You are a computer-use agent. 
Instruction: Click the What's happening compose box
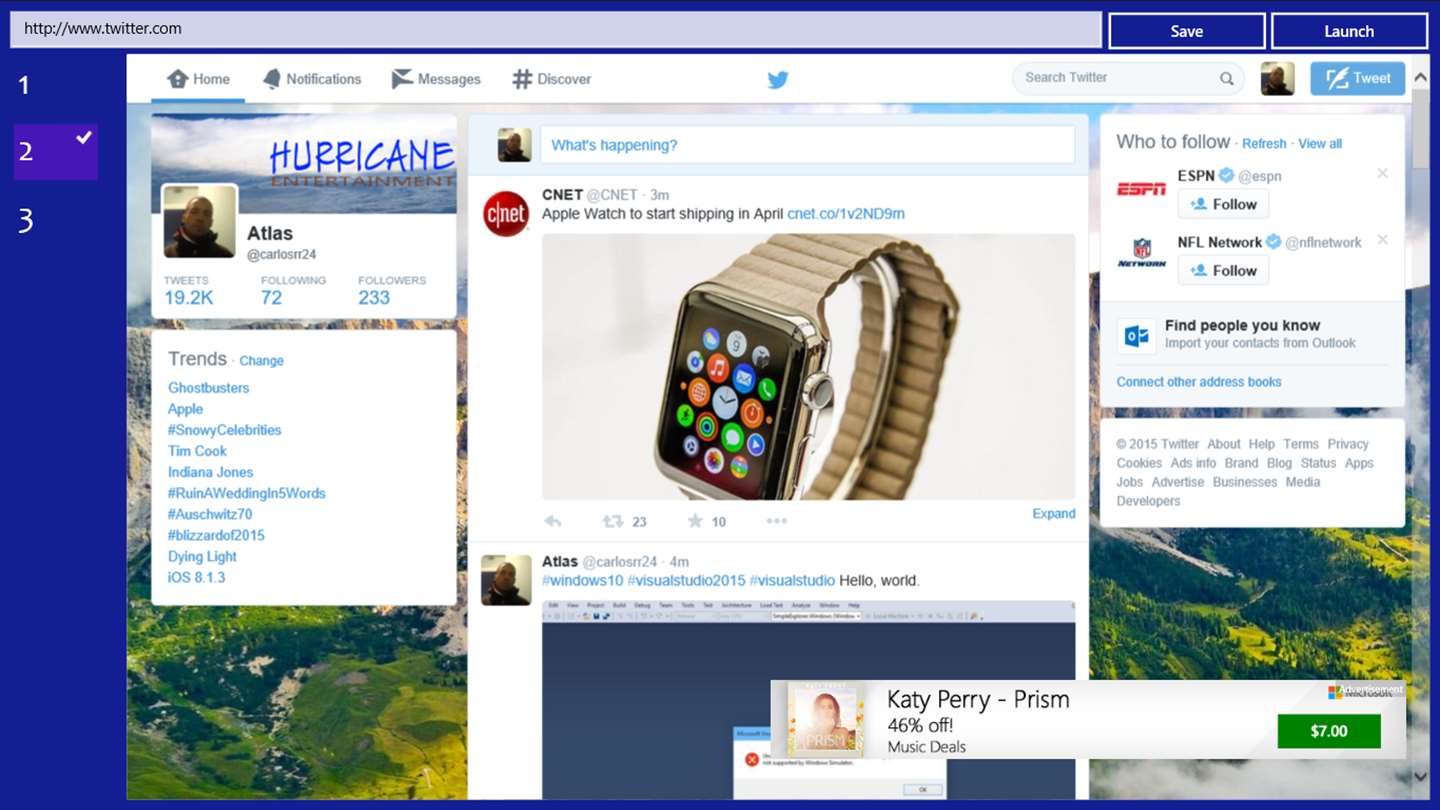[807, 145]
